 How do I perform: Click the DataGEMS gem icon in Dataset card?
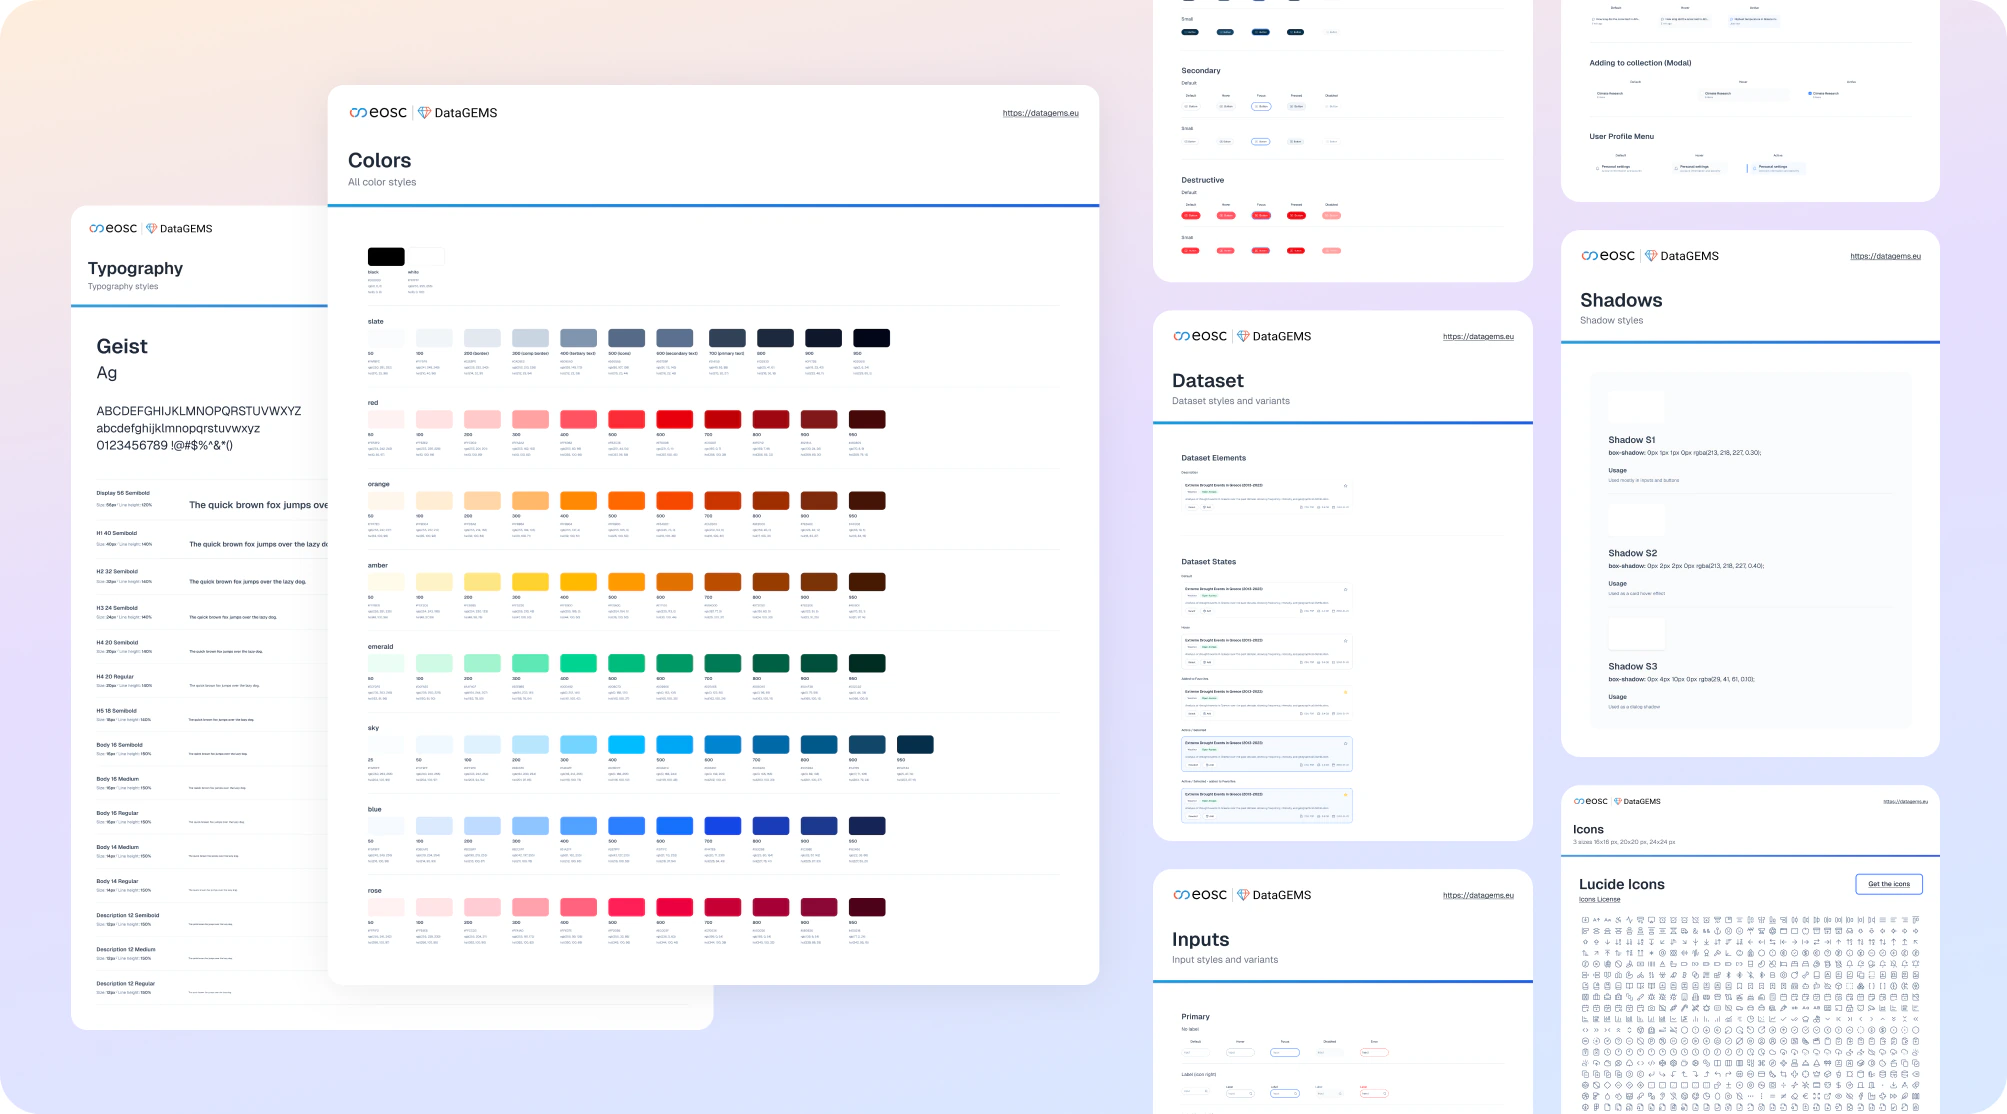coord(1243,336)
